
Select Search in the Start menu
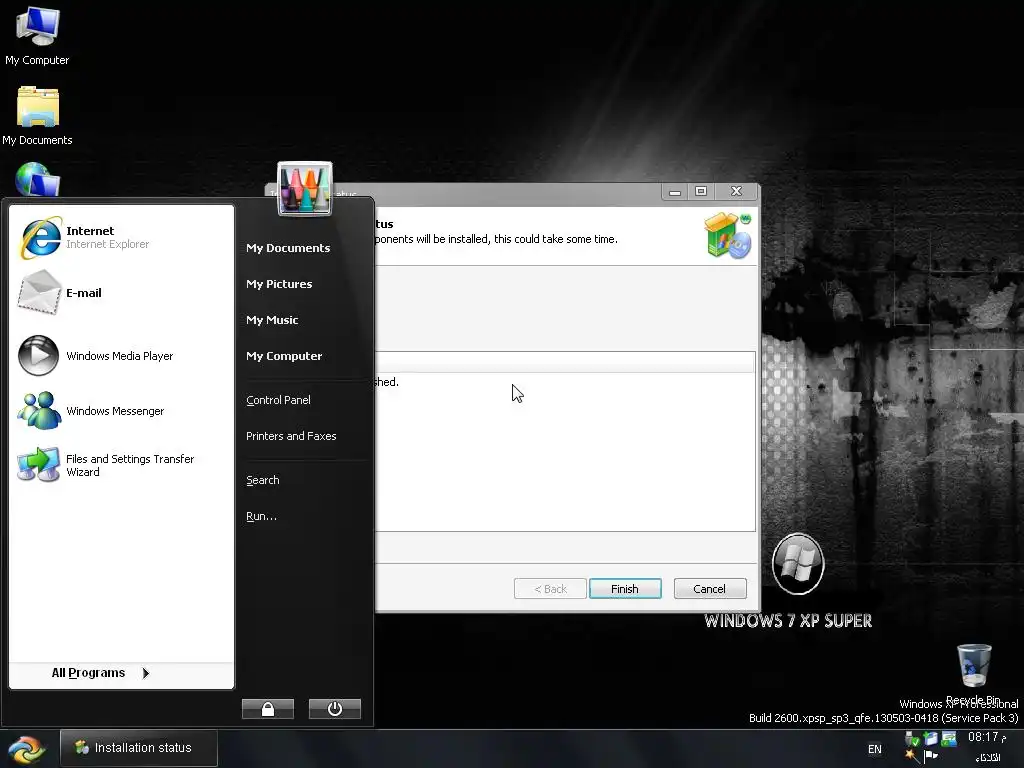click(x=263, y=480)
